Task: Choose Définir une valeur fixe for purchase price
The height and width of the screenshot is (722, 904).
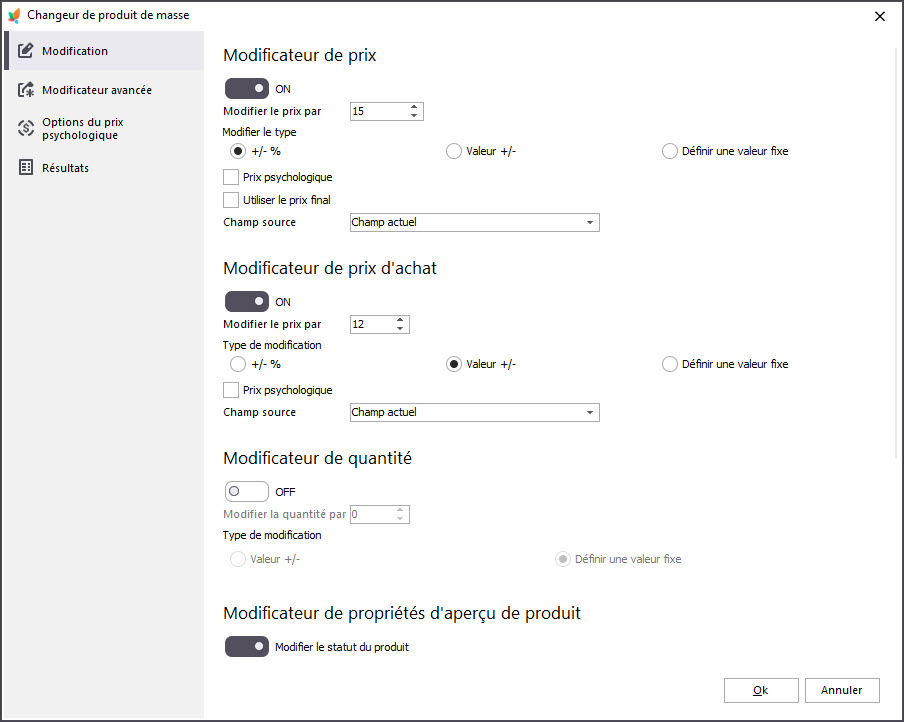Action: tap(669, 364)
